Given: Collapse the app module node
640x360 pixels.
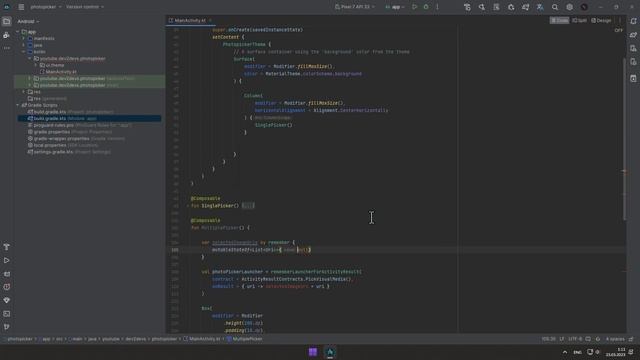Looking at the screenshot, I should coord(18,31).
